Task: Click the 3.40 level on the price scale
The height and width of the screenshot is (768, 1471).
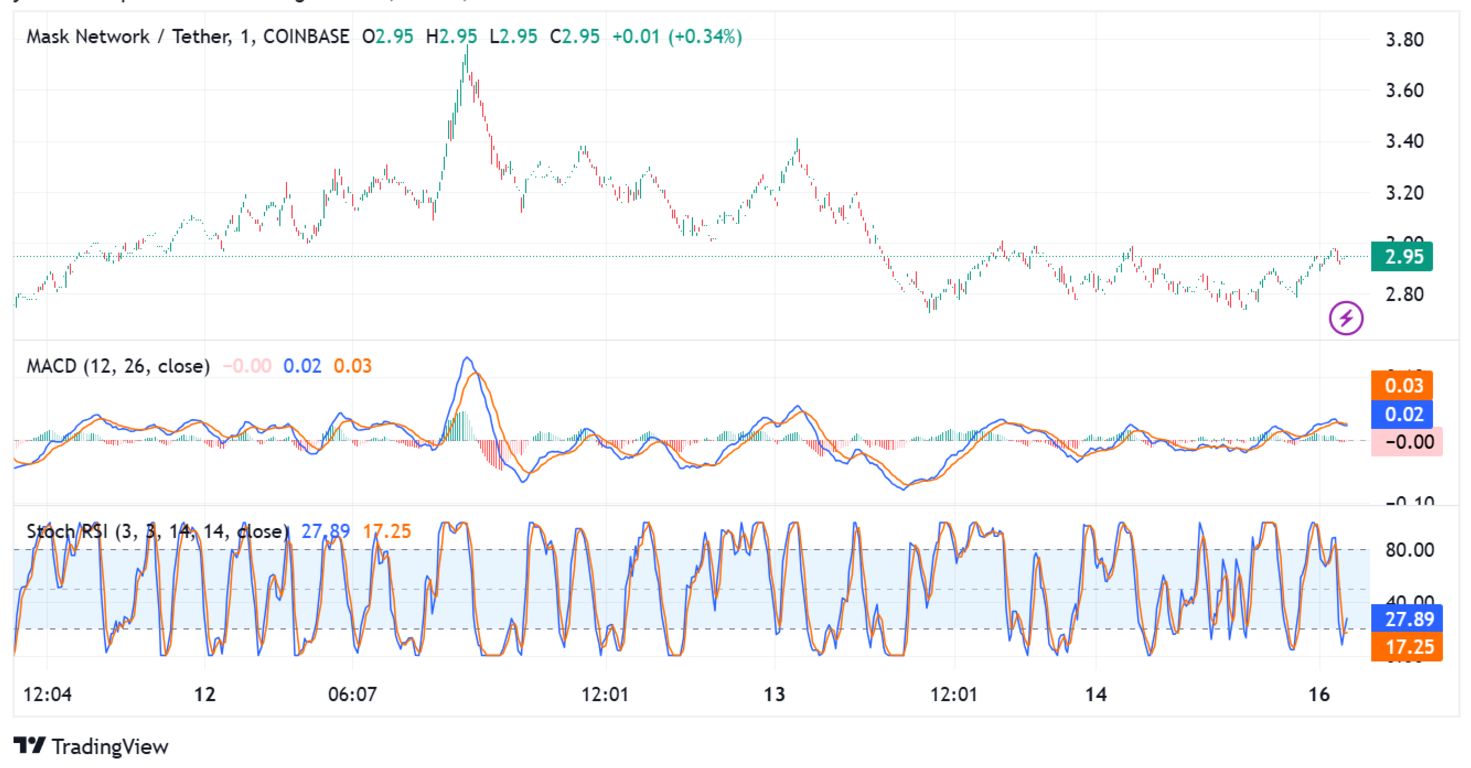Action: coord(1402,142)
